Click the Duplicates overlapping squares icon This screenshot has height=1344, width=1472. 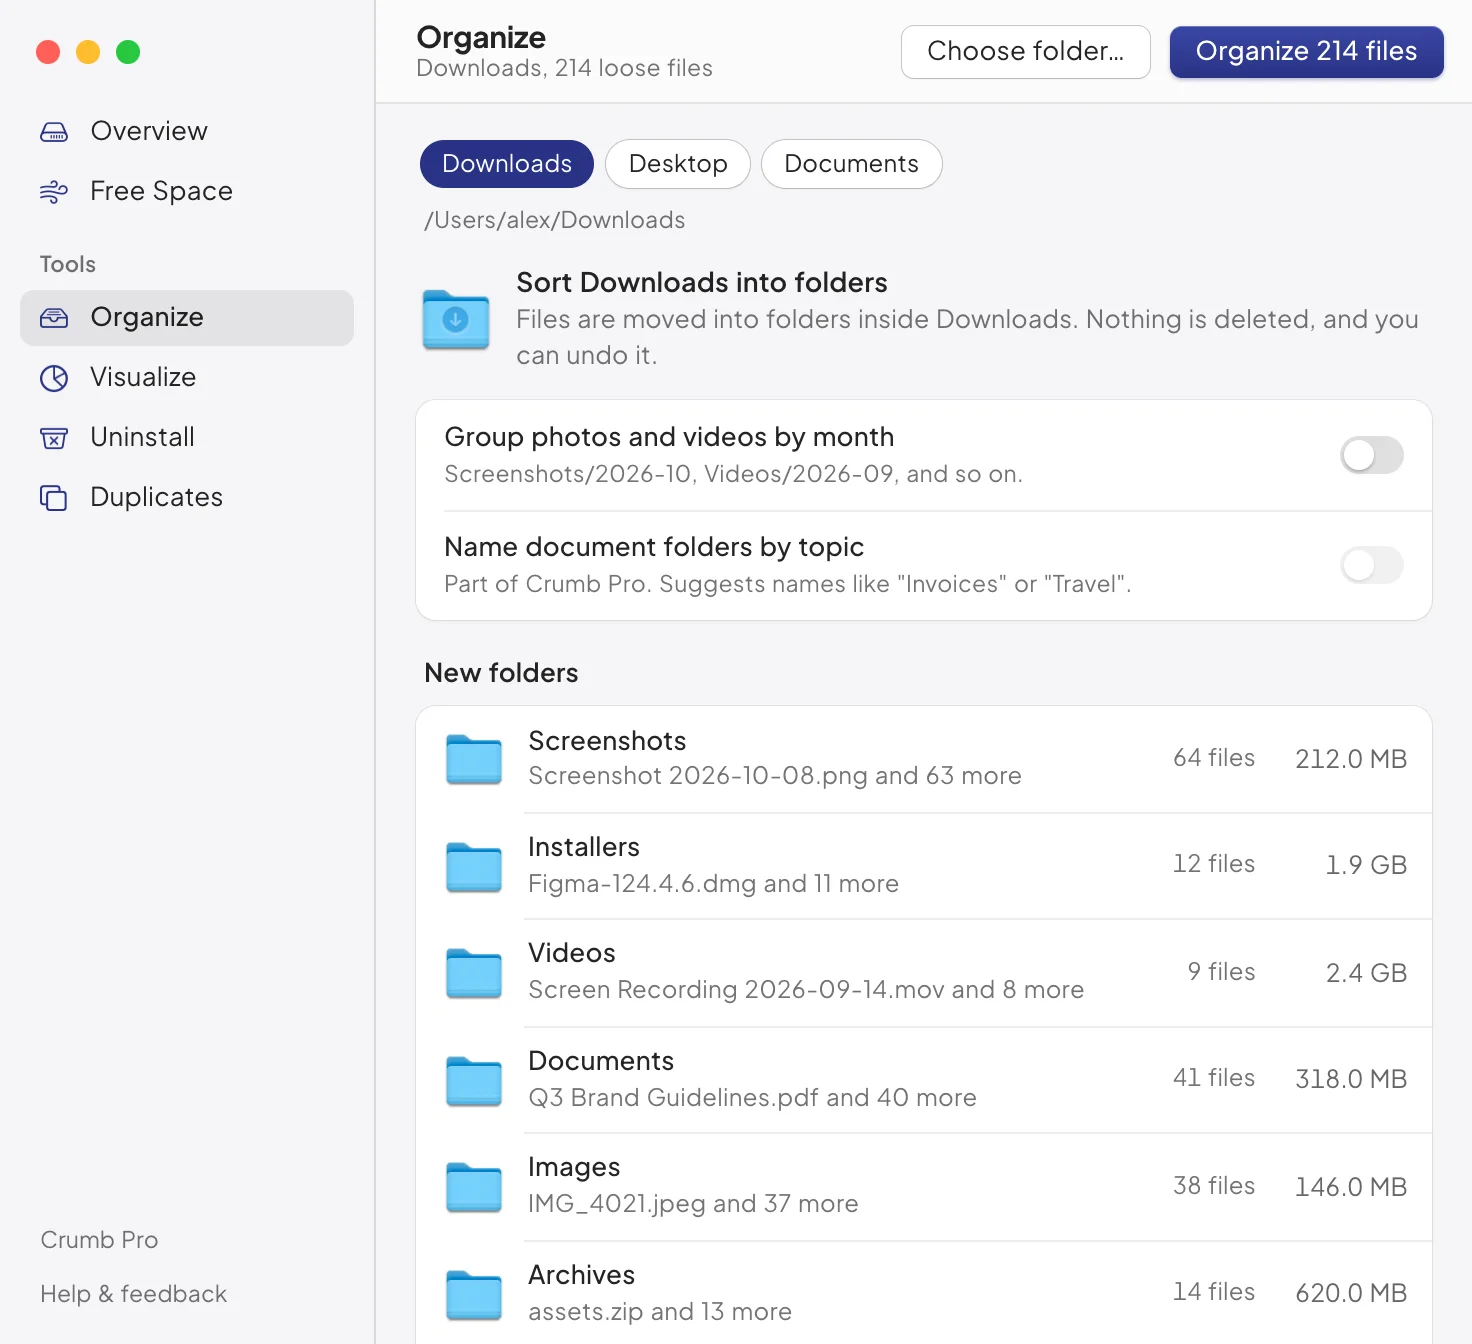tap(54, 498)
